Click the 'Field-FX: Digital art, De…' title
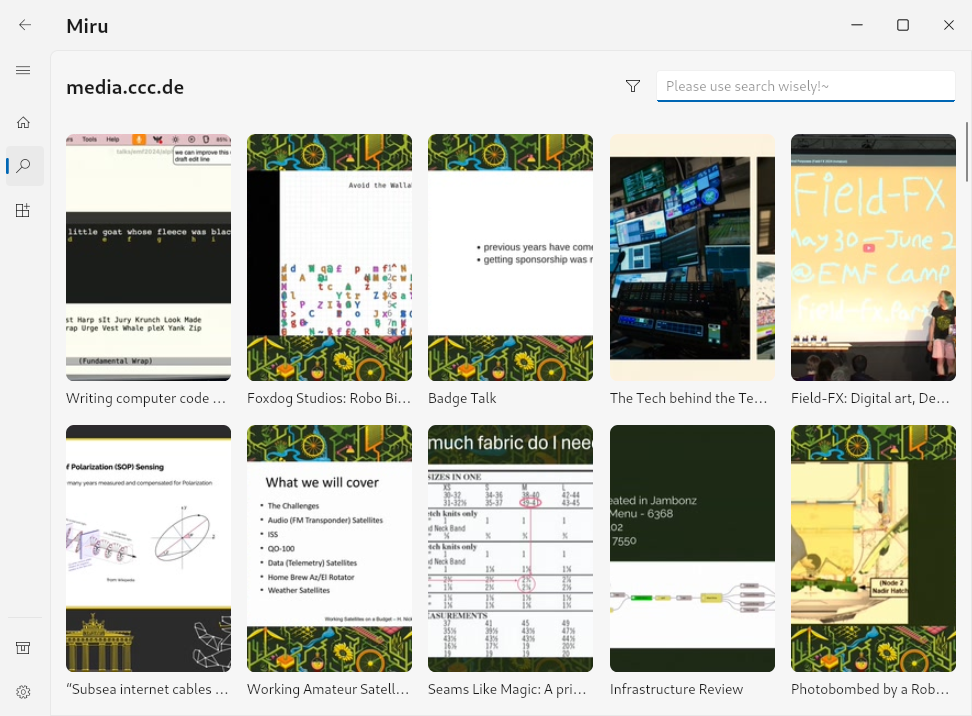Screen dimensions: 972x716 (x=870, y=399)
